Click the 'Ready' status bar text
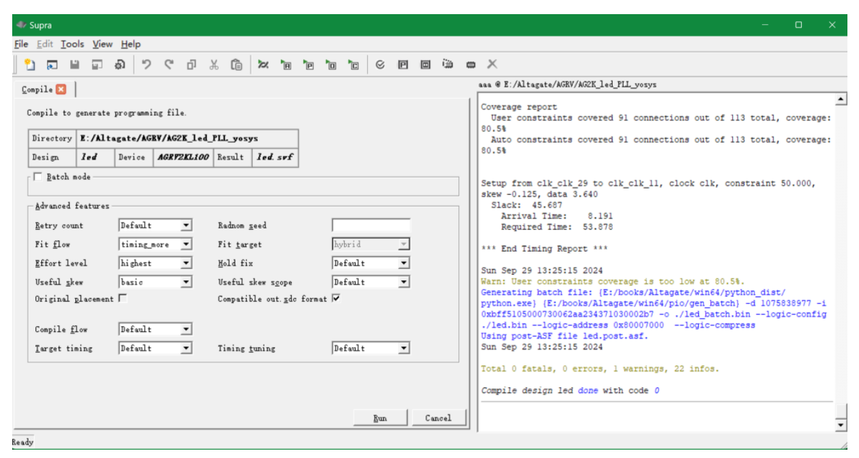The height and width of the screenshot is (458, 859). [x=23, y=442]
